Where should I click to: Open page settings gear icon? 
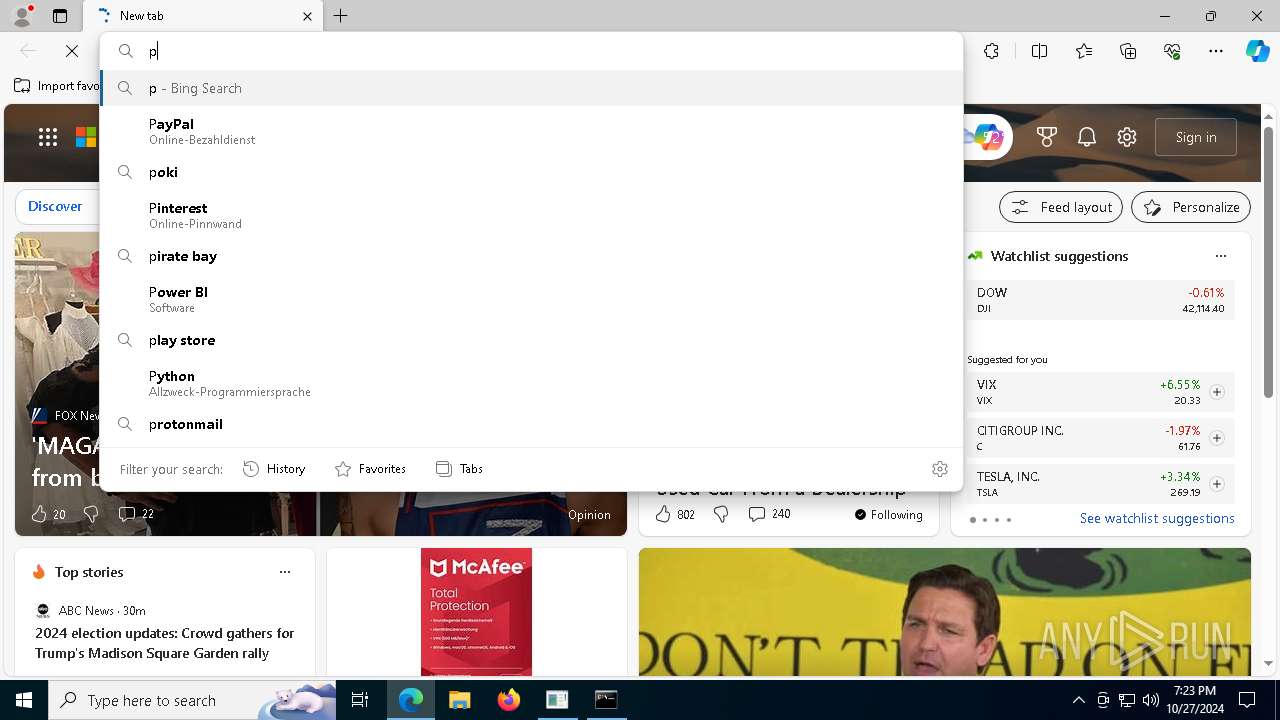pyautogui.click(x=1127, y=137)
